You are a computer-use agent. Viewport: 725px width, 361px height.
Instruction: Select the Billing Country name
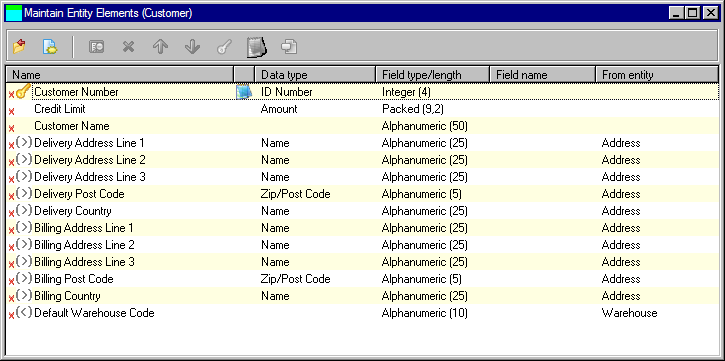click(x=67, y=296)
